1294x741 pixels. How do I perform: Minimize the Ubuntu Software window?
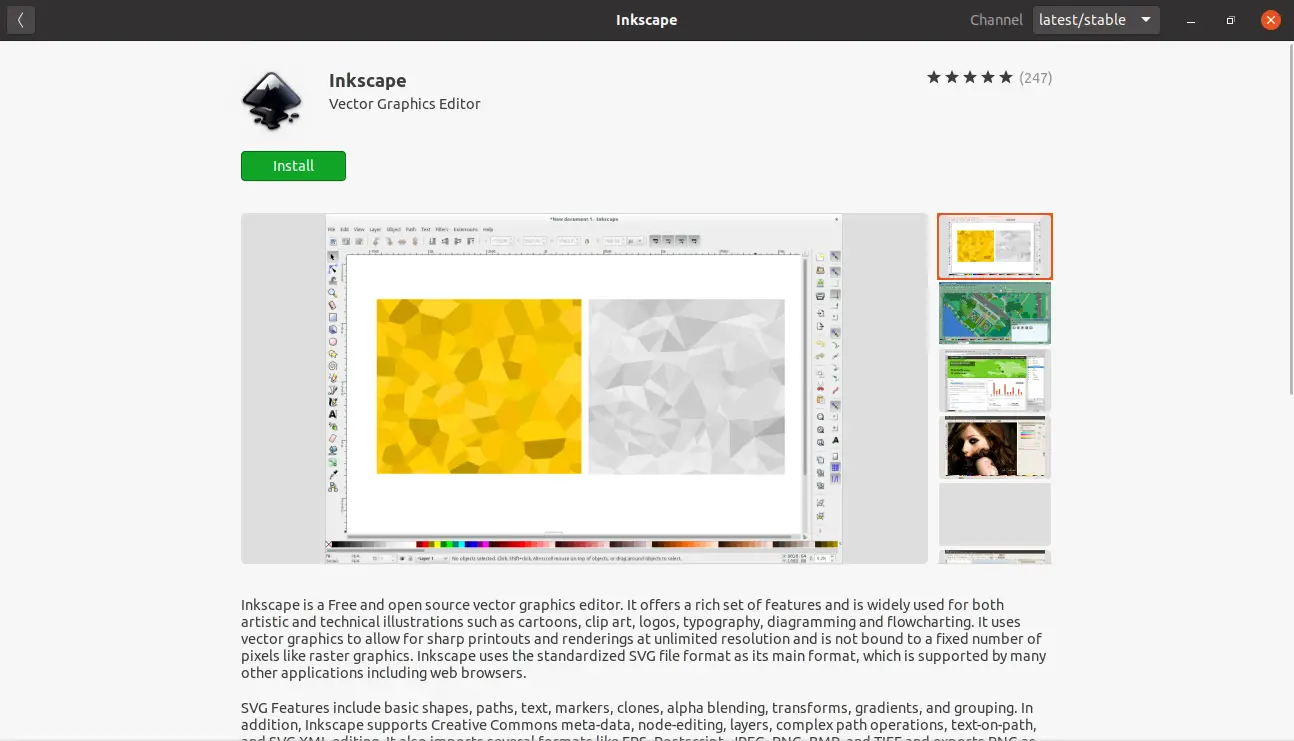click(1190, 20)
